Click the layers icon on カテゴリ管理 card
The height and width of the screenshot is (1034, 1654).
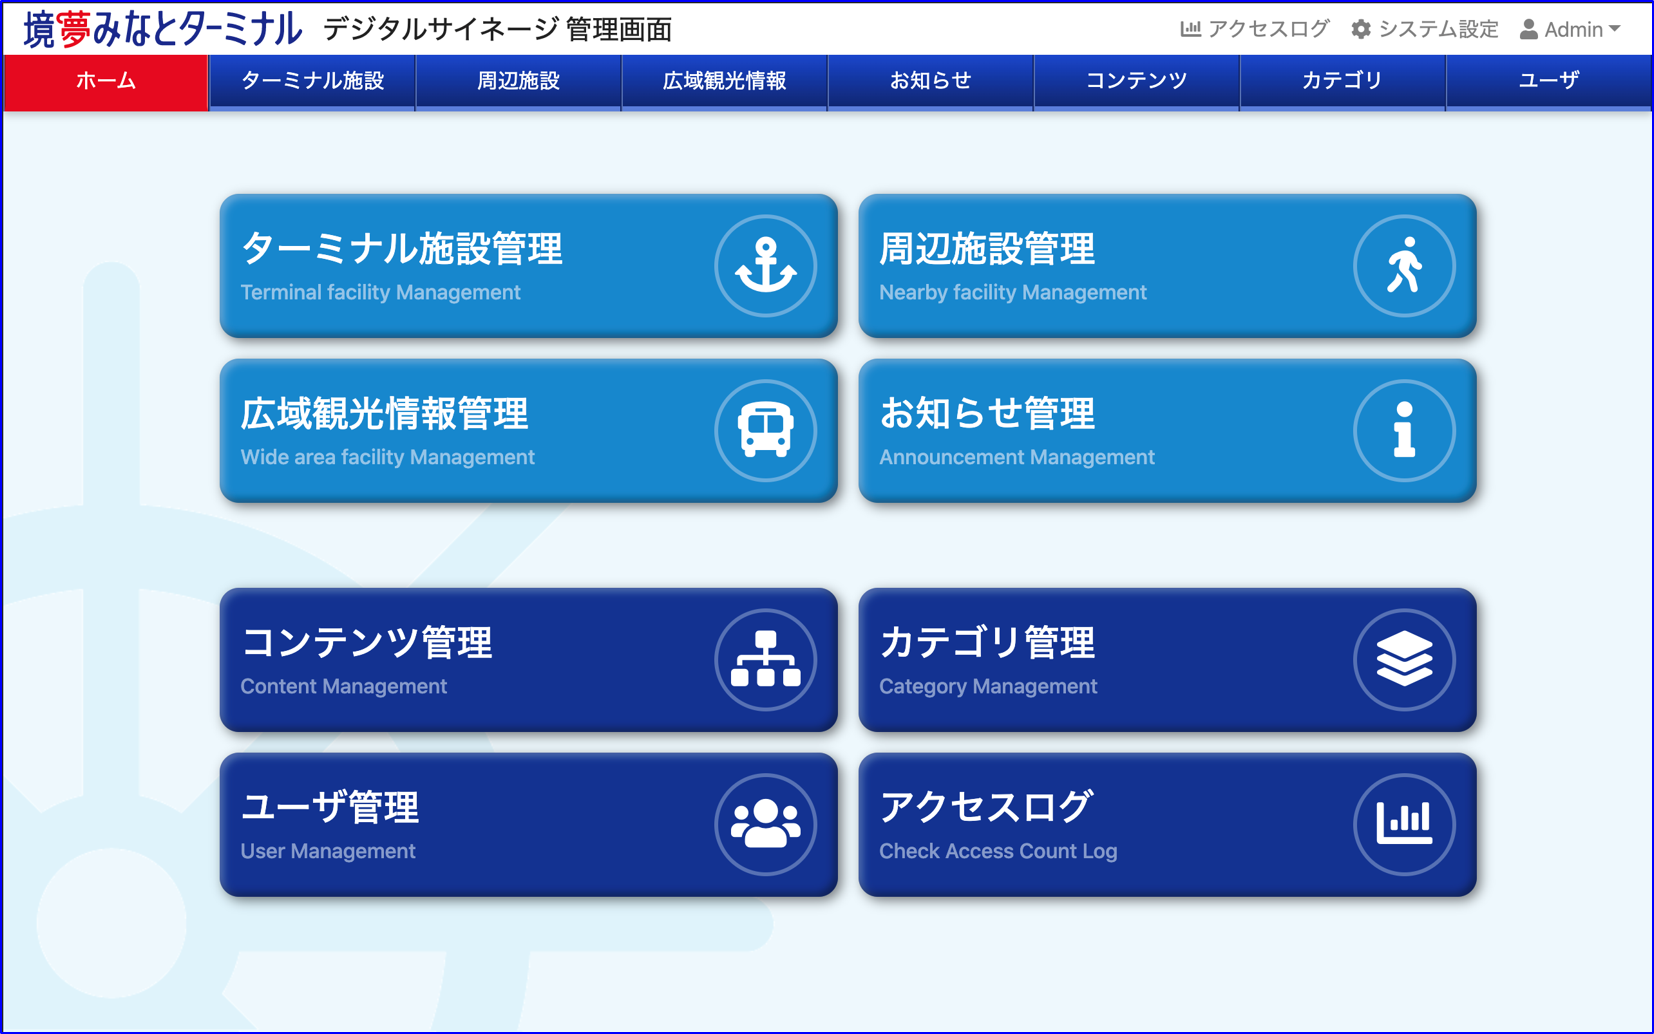pyautogui.click(x=1404, y=660)
